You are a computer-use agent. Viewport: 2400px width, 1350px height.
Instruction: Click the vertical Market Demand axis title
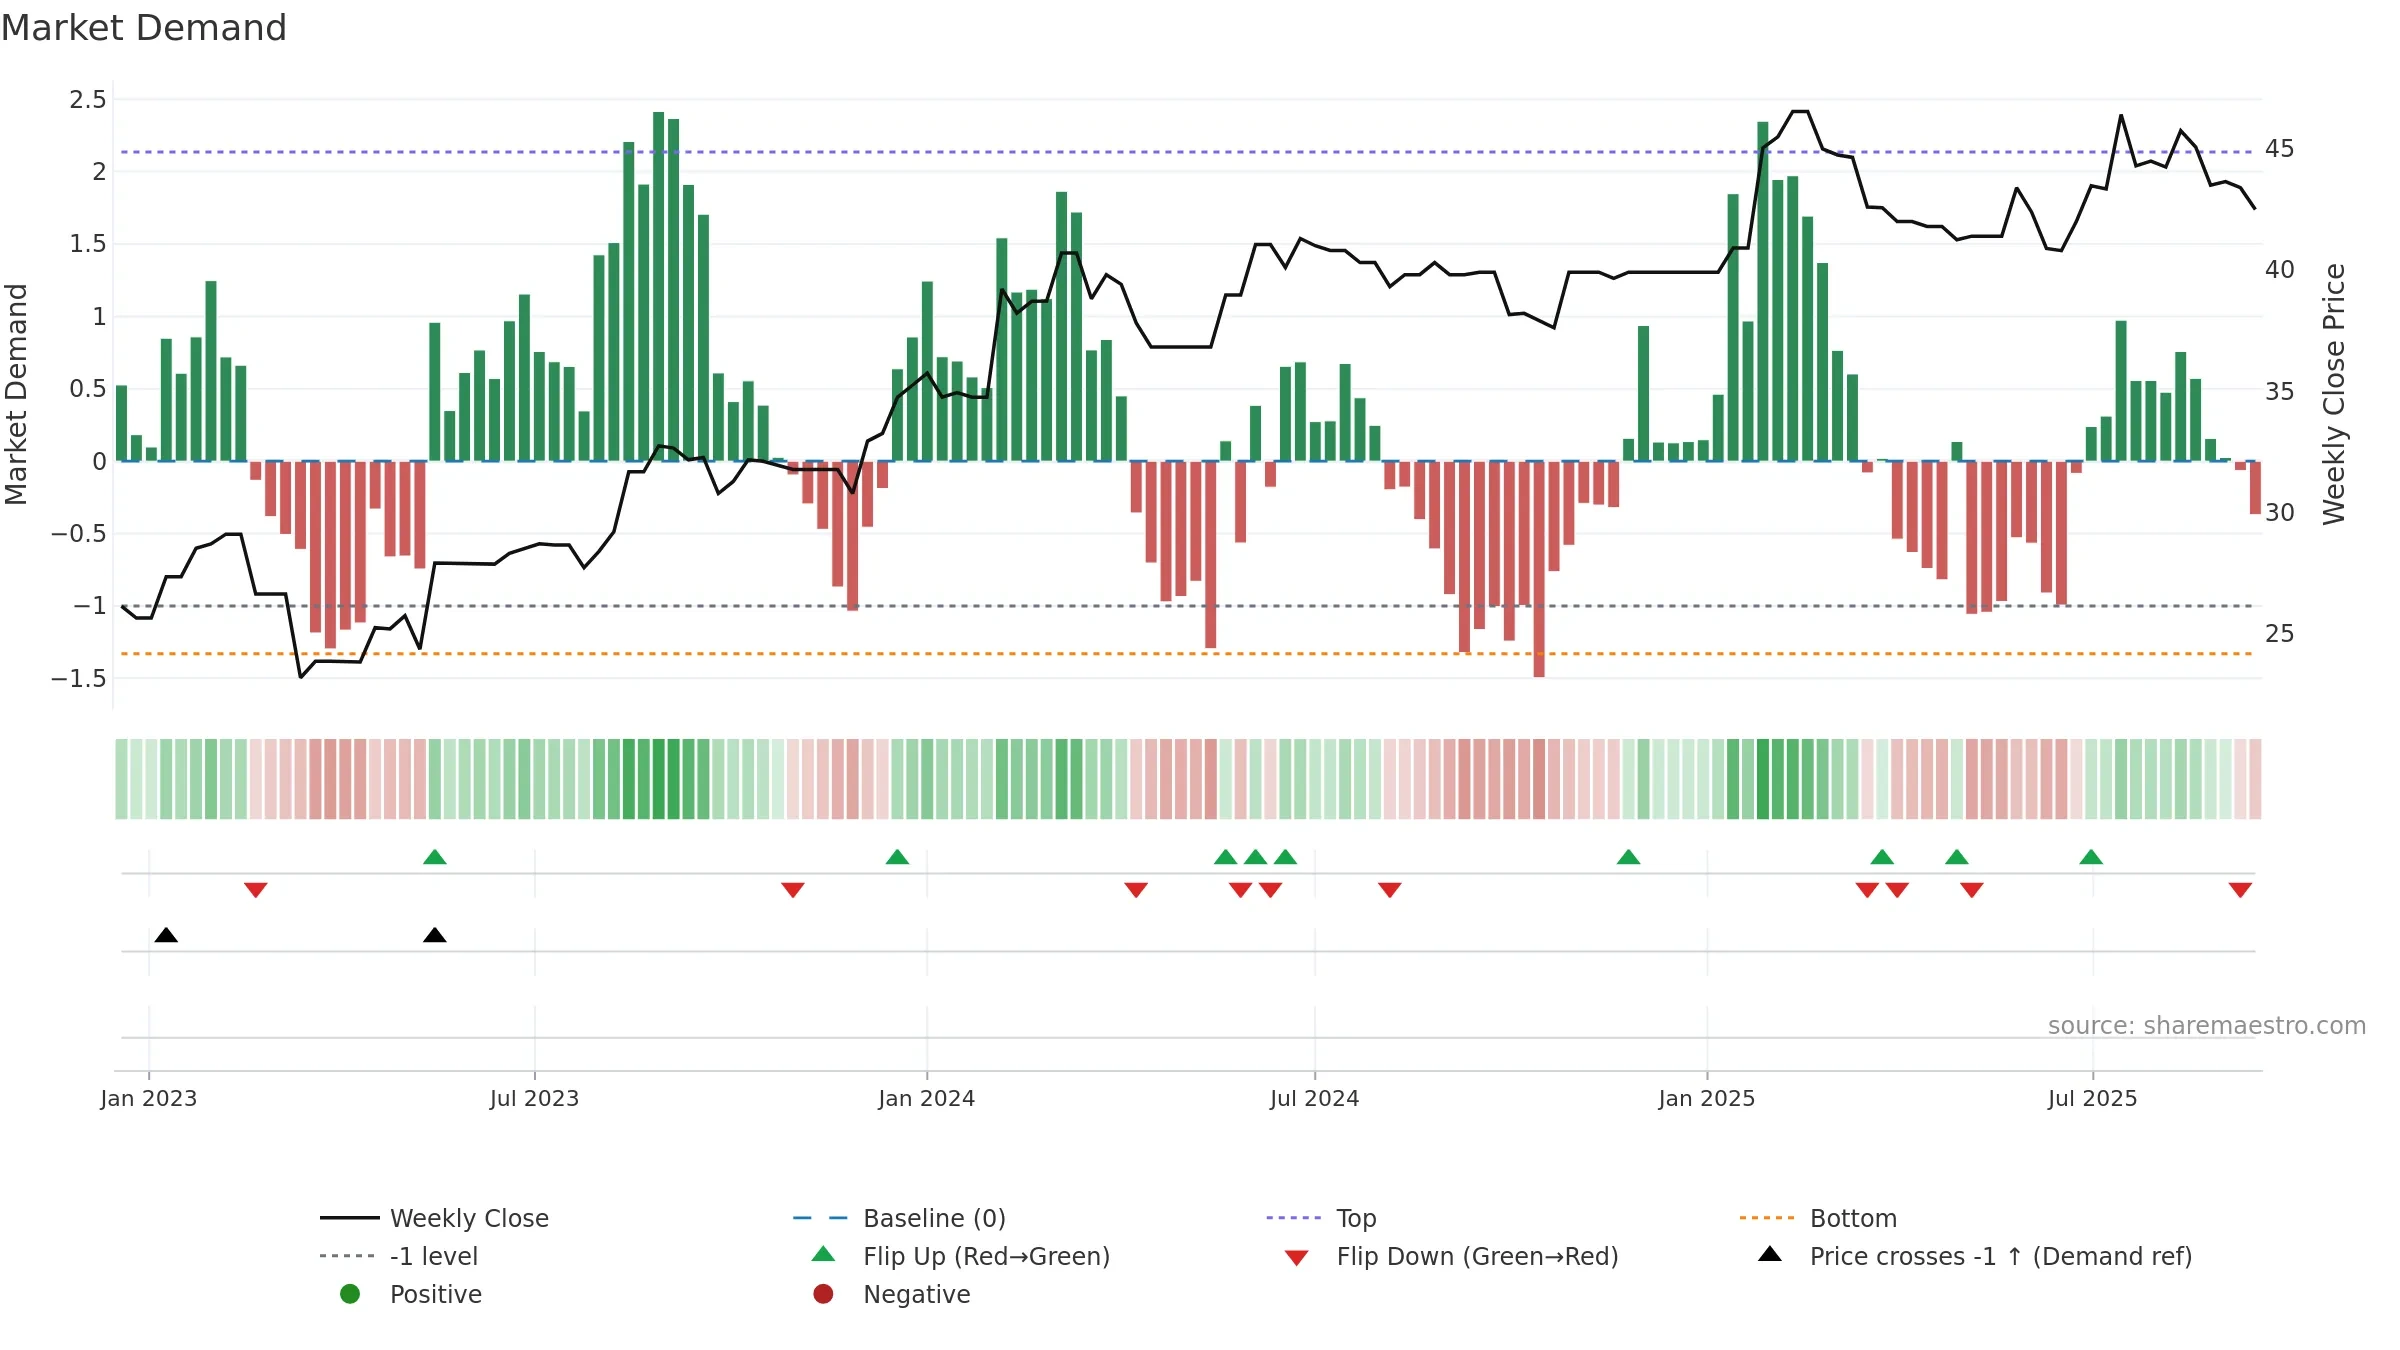[16, 394]
